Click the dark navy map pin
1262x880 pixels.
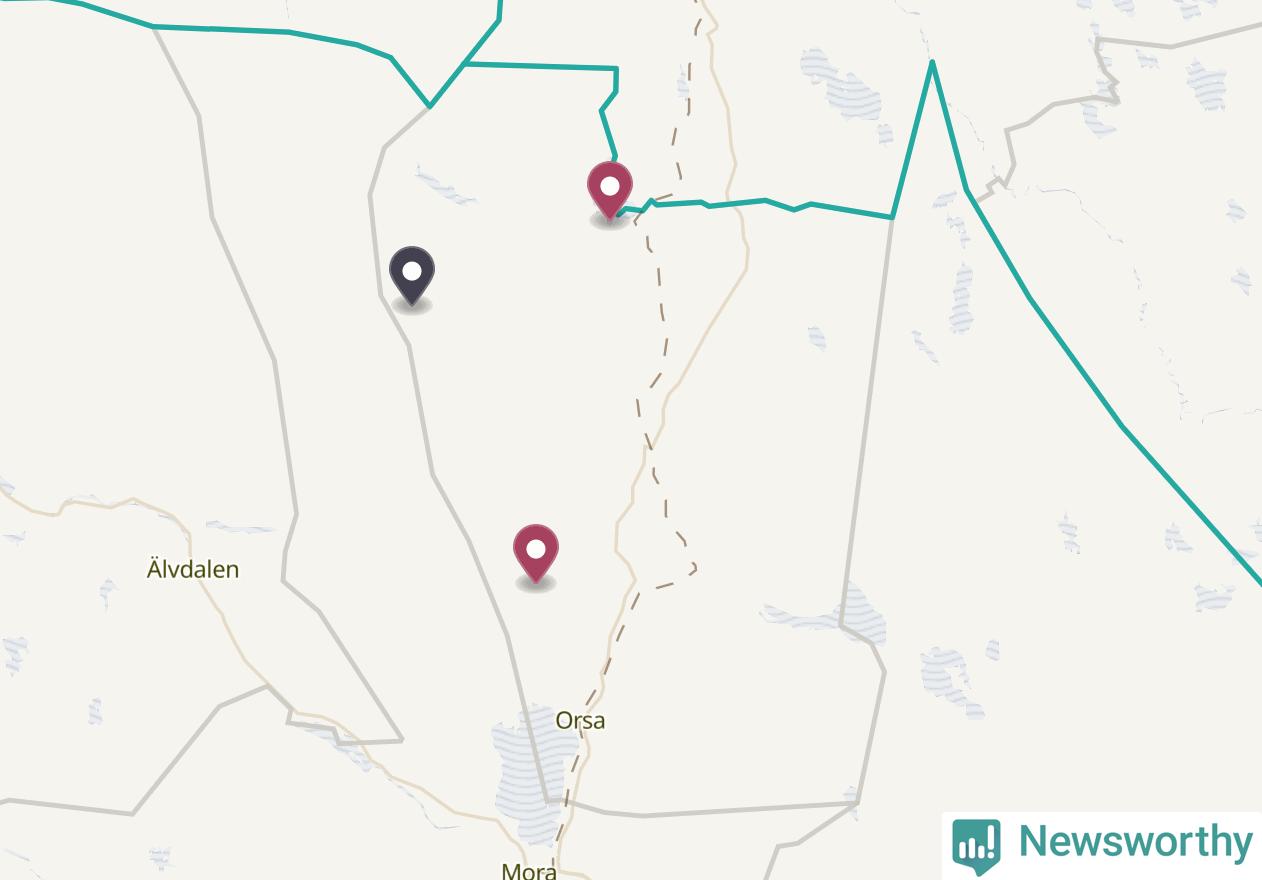coord(411,276)
